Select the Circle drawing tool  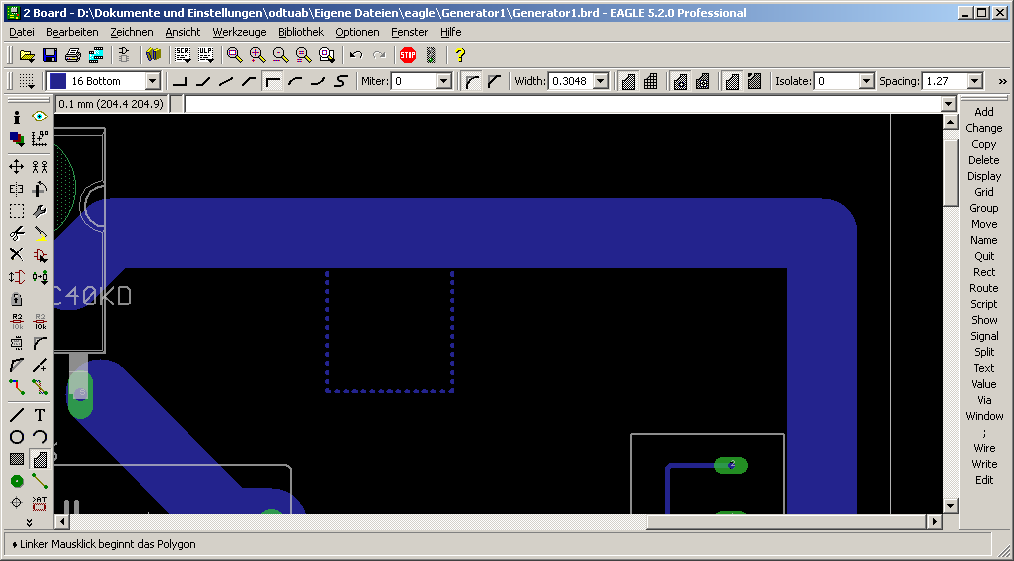pyautogui.click(x=17, y=437)
